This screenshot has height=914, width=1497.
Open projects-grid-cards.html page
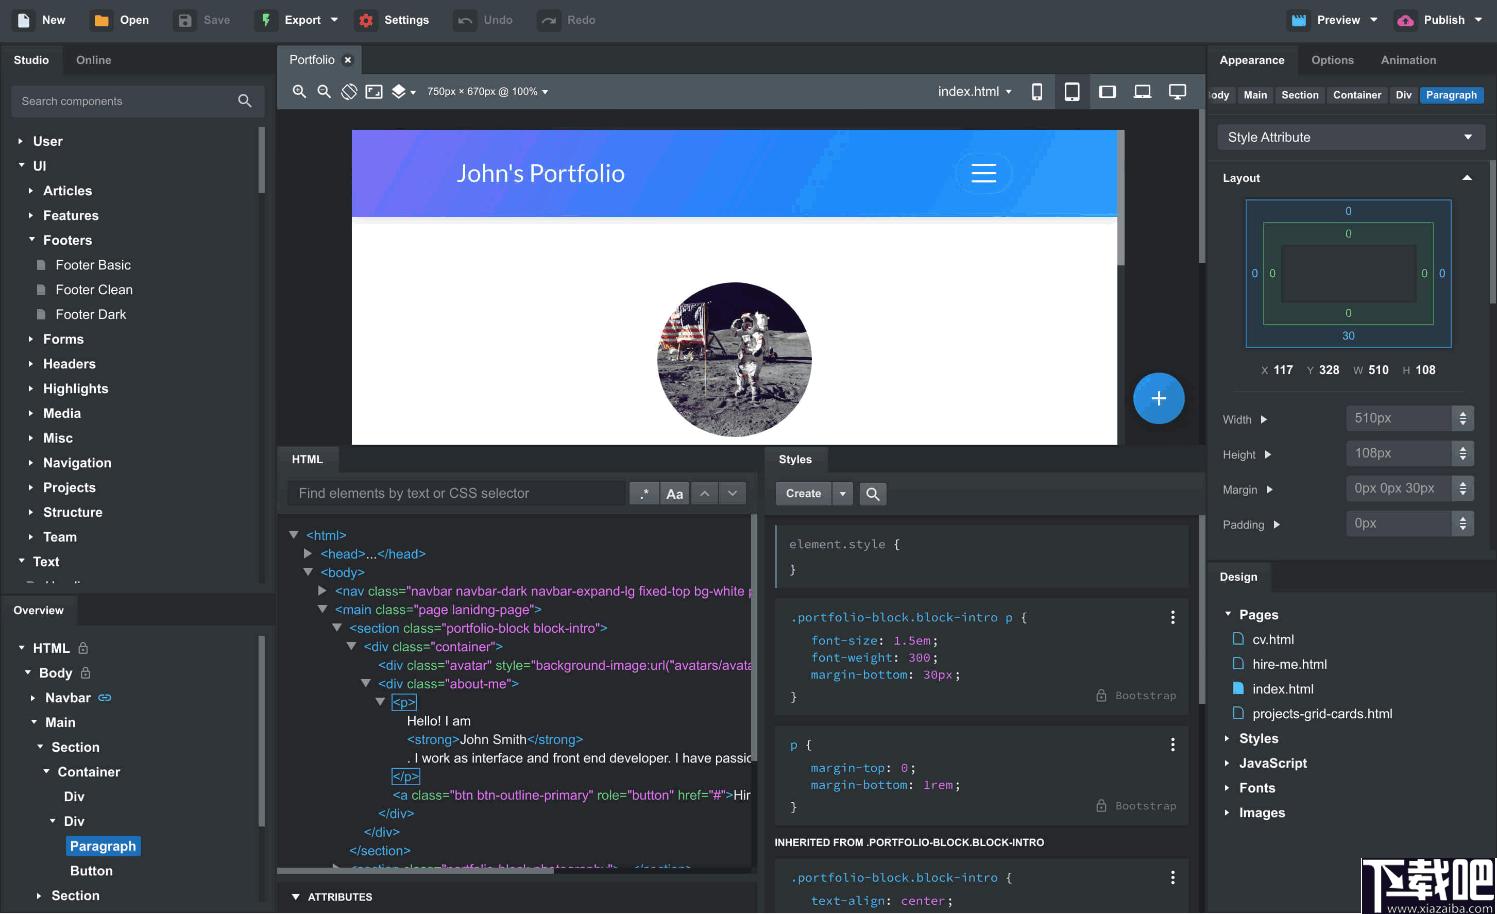tap(1322, 714)
